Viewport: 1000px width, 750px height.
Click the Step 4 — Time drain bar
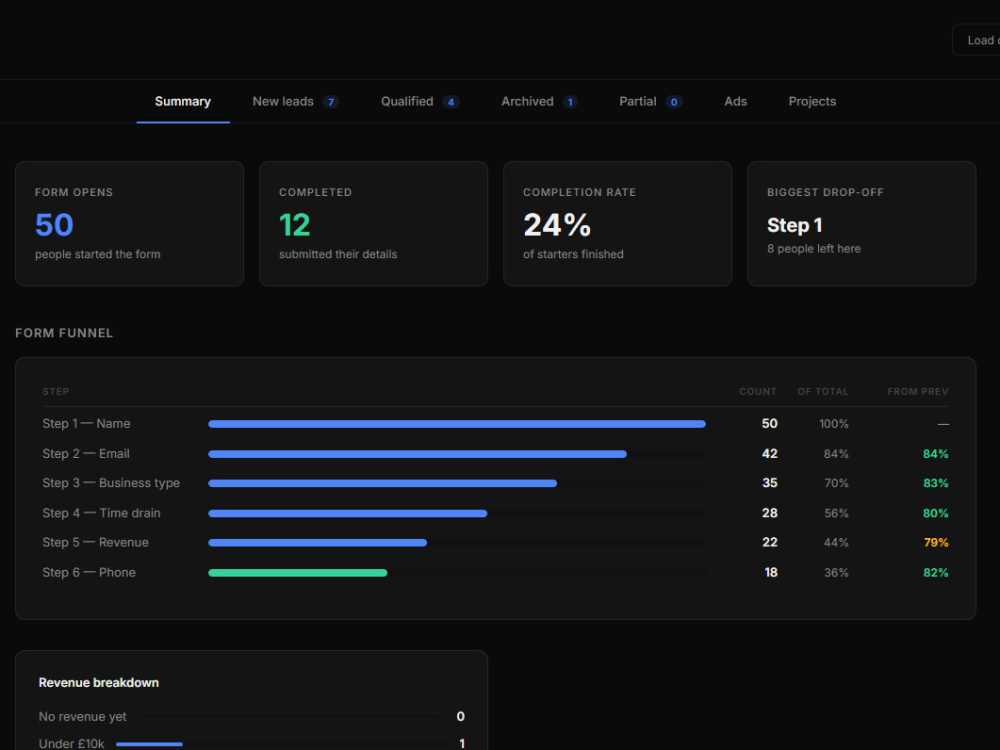348,513
